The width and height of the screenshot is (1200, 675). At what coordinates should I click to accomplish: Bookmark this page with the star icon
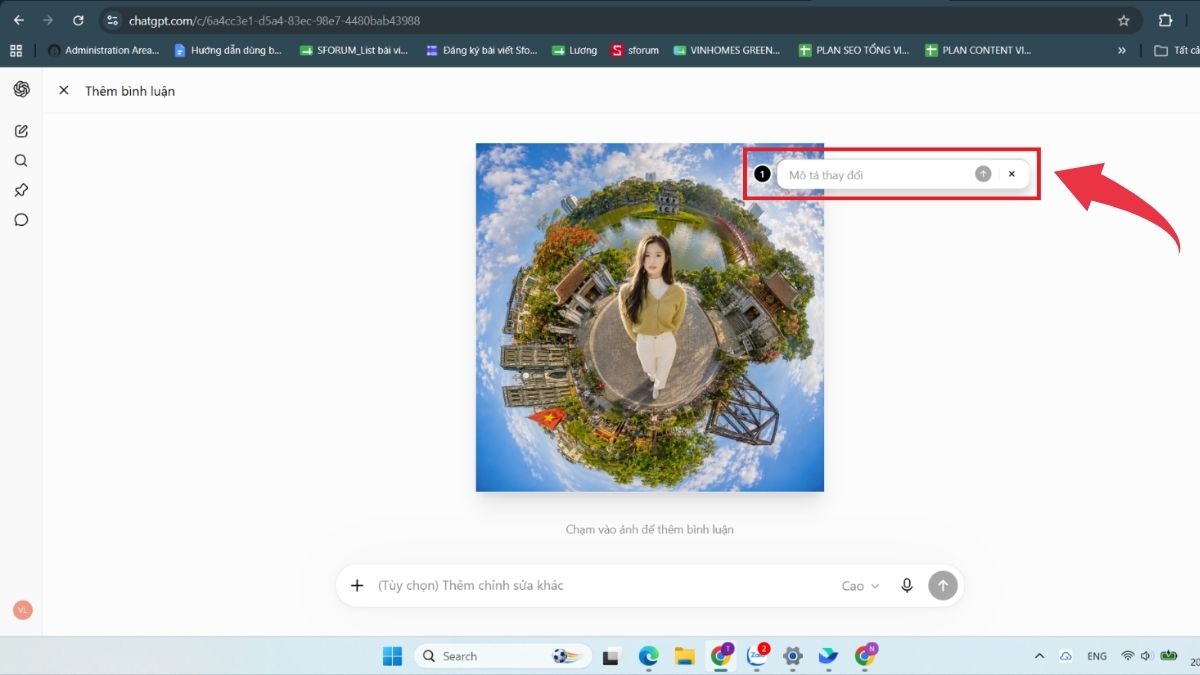point(1123,20)
